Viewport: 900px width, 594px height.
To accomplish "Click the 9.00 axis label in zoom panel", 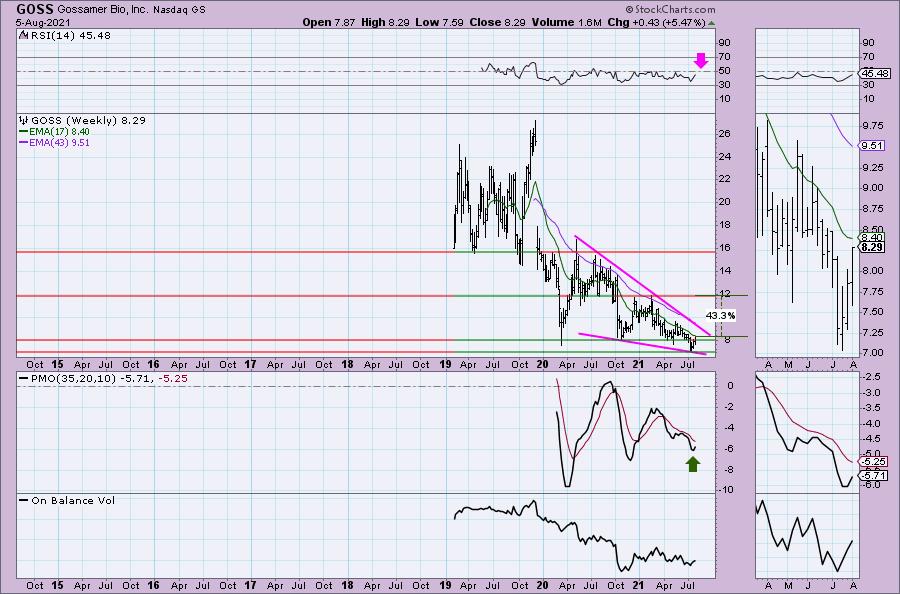I will (872, 188).
